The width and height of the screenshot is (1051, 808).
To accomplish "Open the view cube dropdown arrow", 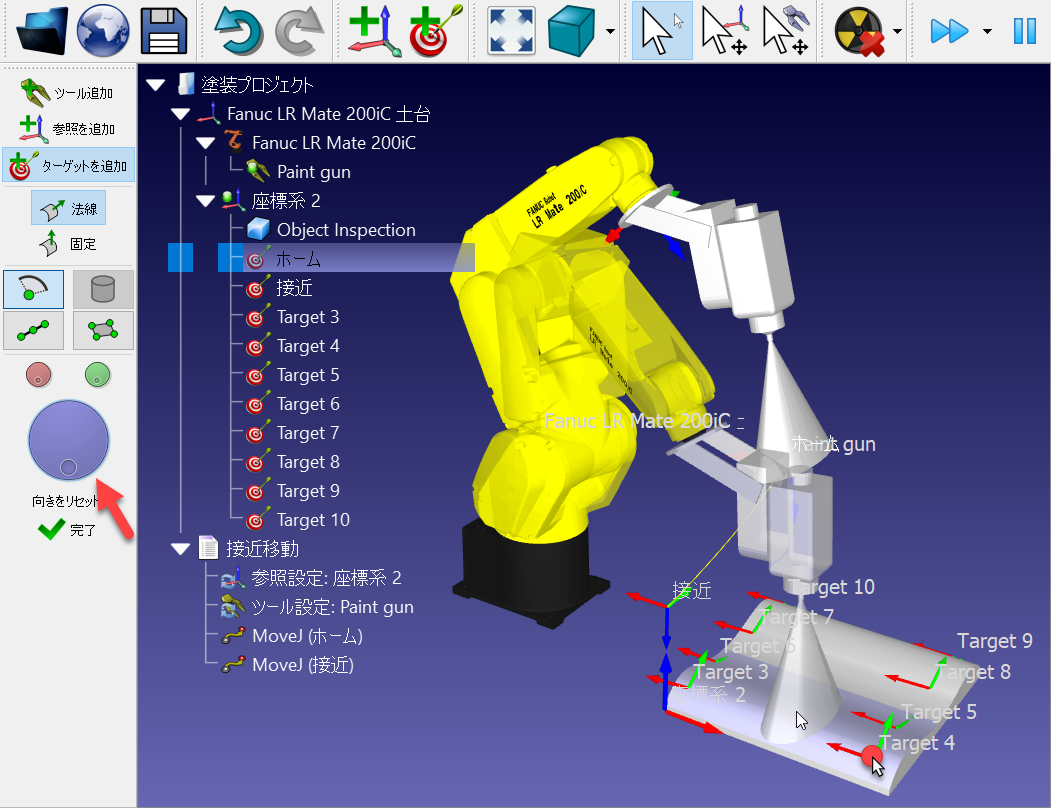I will pos(610,31).
